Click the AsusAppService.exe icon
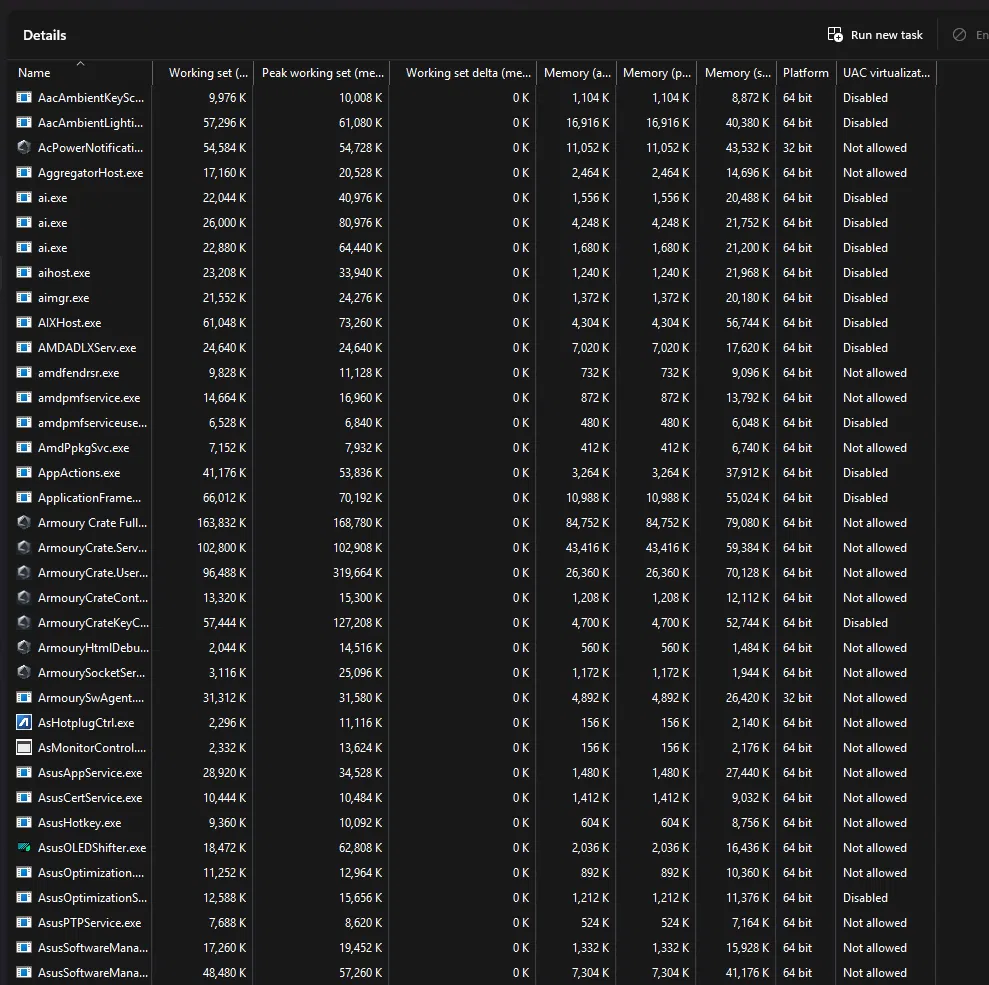Image resolution: width=989 pixels, height=985 pixels. click(24, 772)
